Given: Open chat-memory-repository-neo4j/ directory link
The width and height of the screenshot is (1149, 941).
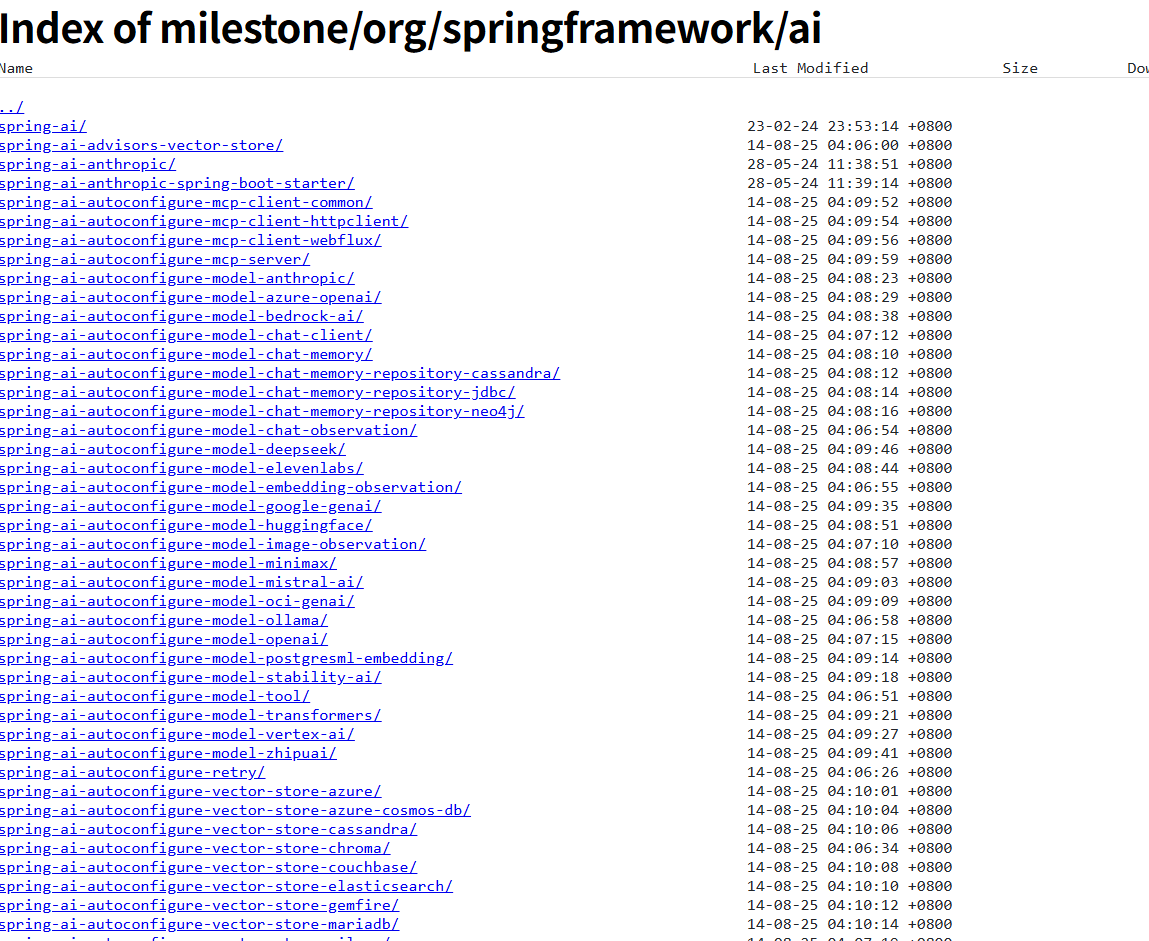Looking at the screenshot, I should 262,412.
